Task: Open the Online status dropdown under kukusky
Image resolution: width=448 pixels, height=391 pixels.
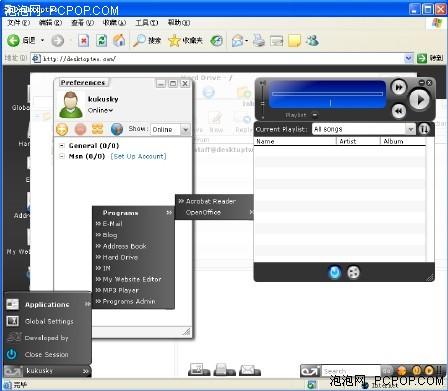Action: click(x=100, y=110)
